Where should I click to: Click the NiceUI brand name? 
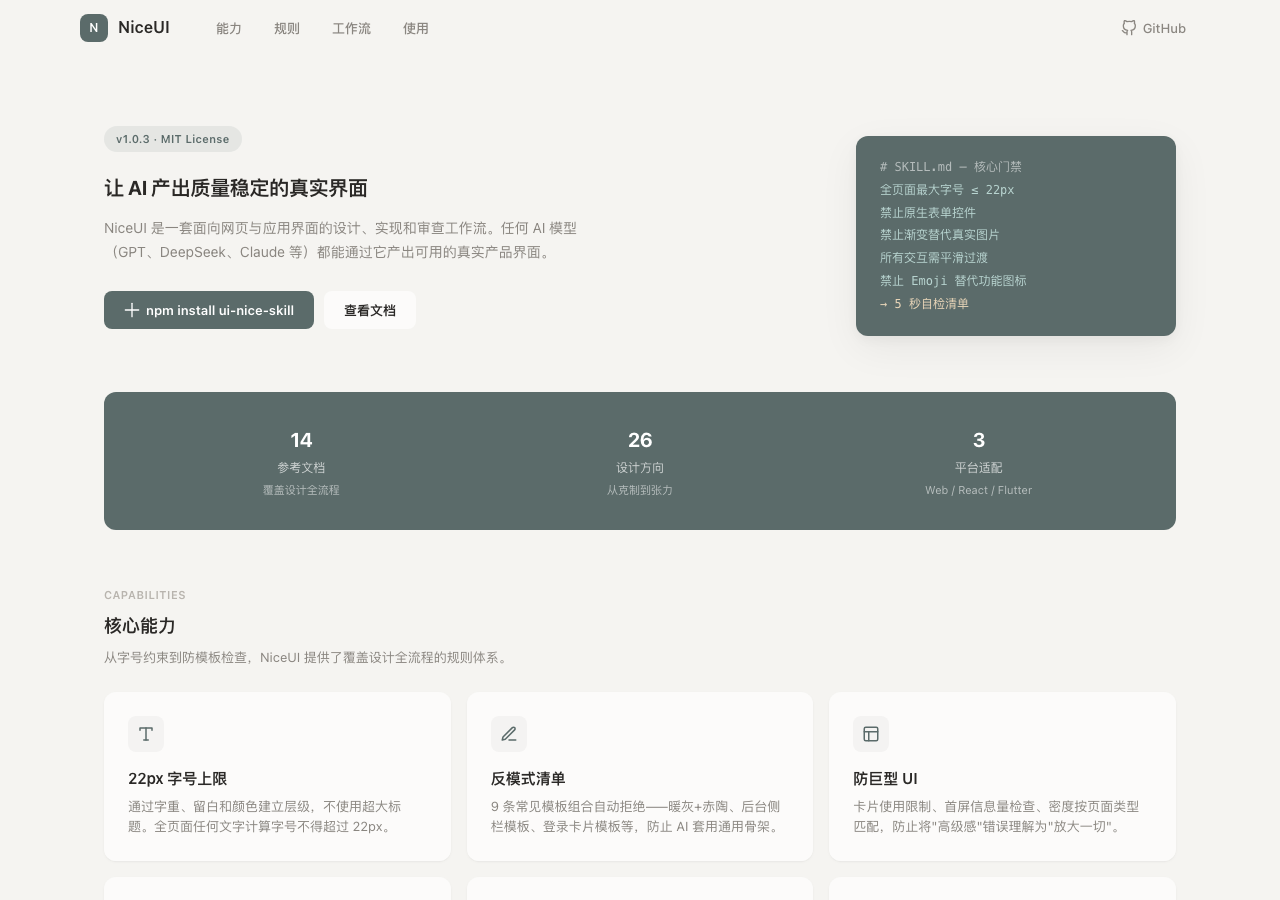coord(144,28)
